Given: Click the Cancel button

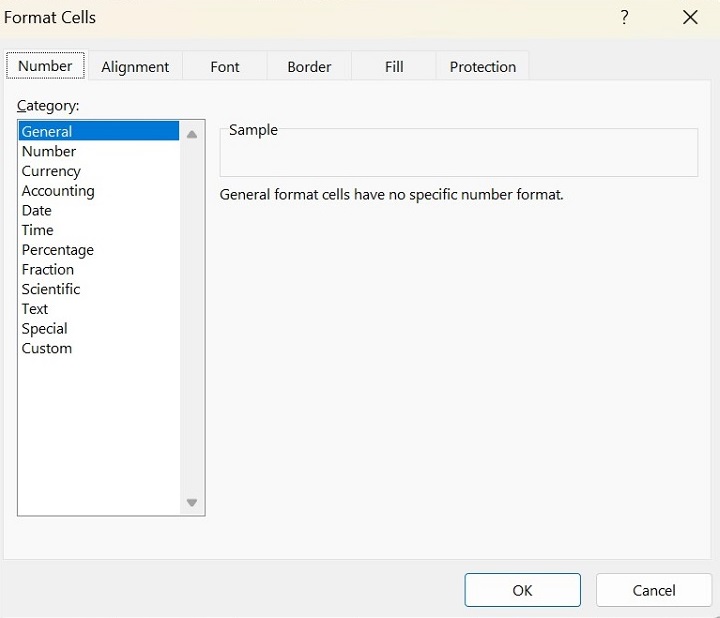Looking at the screenshot, I should [x=654, y=590].
